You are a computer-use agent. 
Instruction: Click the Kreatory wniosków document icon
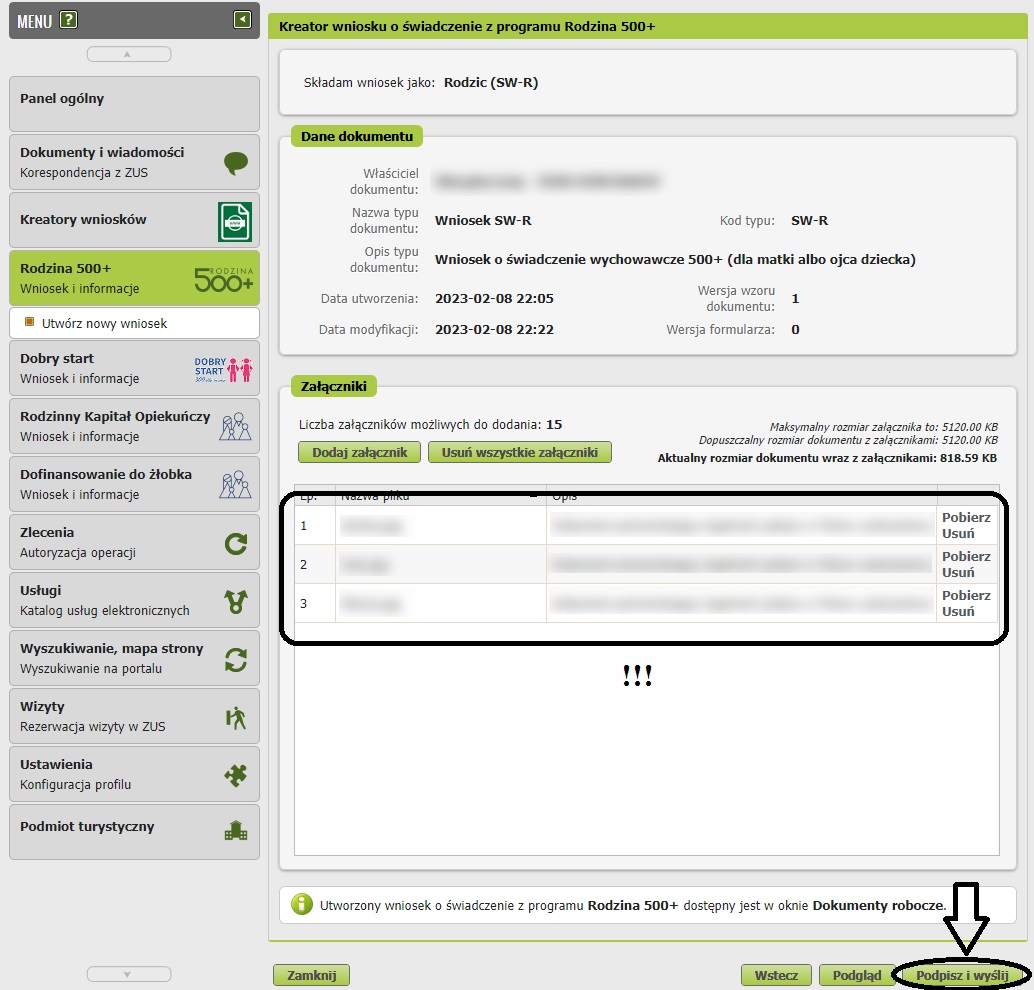[235, 221]
